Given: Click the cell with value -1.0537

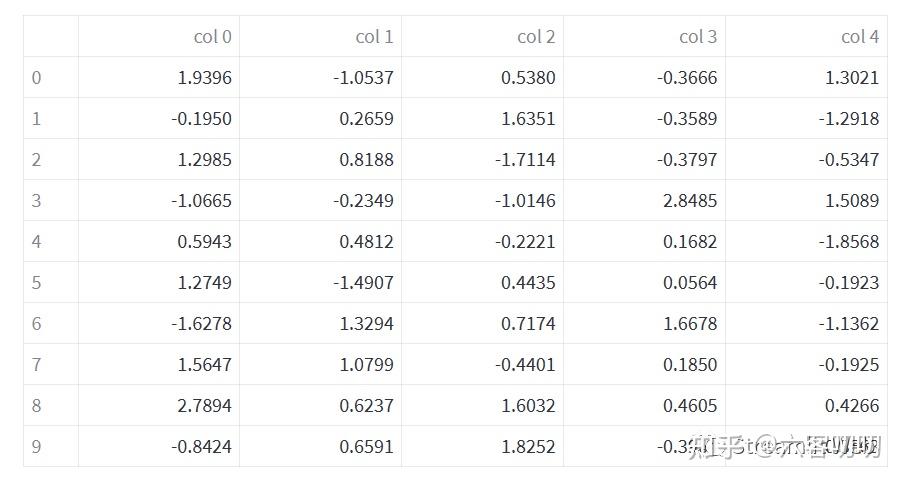Looking at the screenshot, I should tap(363, 78).
